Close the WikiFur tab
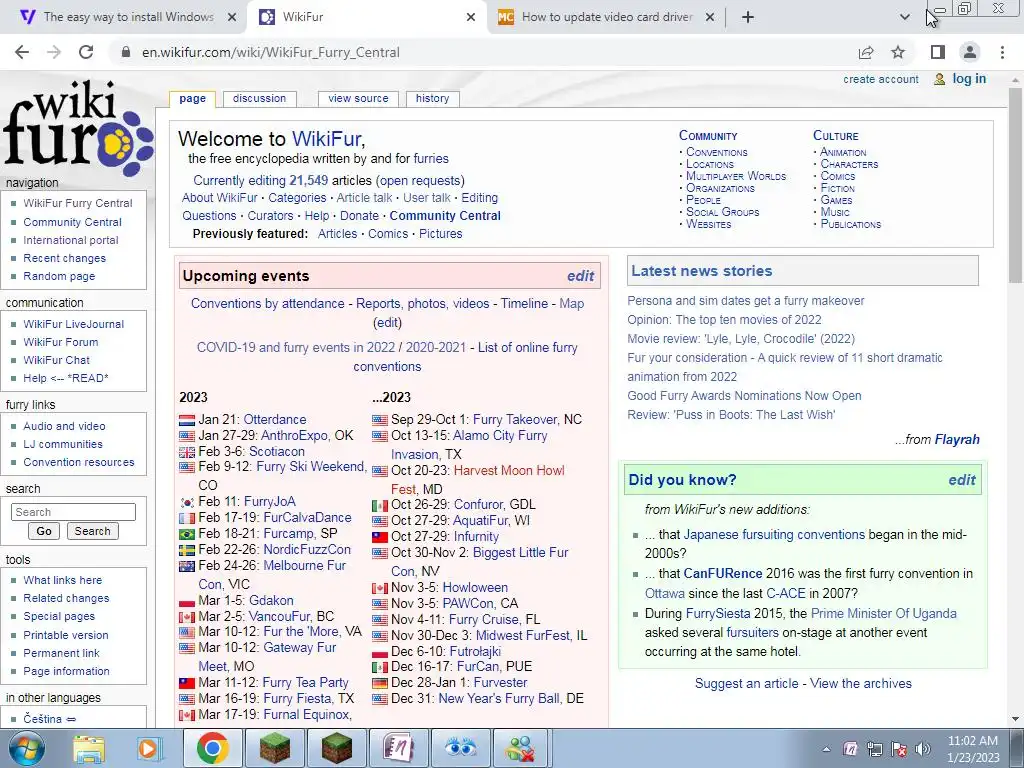 [x=471, y=17]
